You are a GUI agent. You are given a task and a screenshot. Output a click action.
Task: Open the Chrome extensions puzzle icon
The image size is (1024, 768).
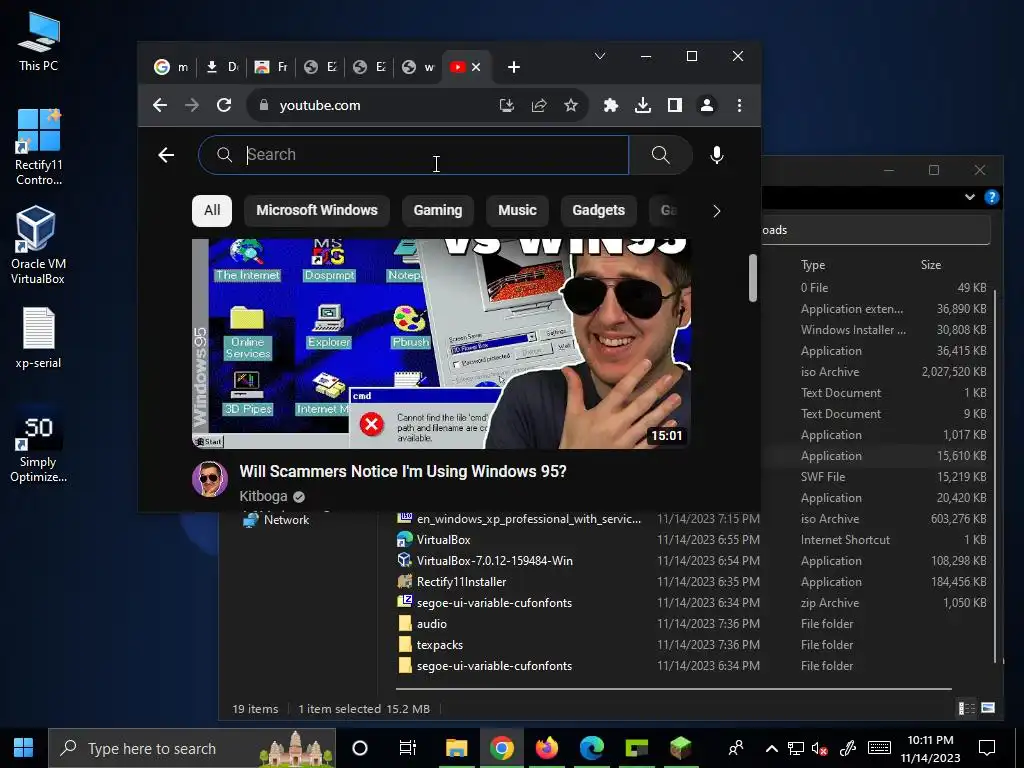[611, 105]
